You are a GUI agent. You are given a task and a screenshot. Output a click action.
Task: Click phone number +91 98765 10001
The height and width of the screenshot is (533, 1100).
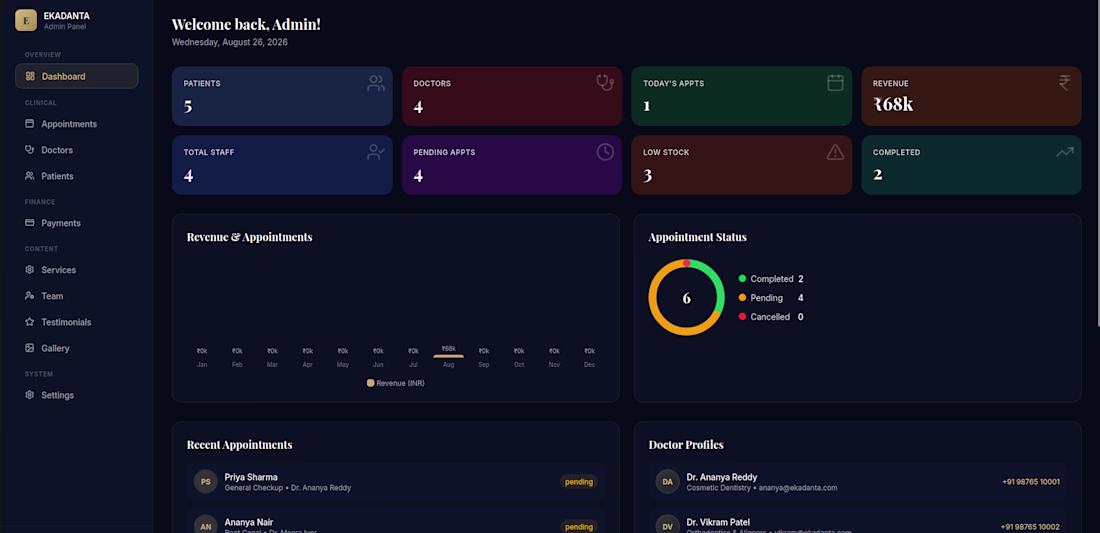pos(1031,482)
